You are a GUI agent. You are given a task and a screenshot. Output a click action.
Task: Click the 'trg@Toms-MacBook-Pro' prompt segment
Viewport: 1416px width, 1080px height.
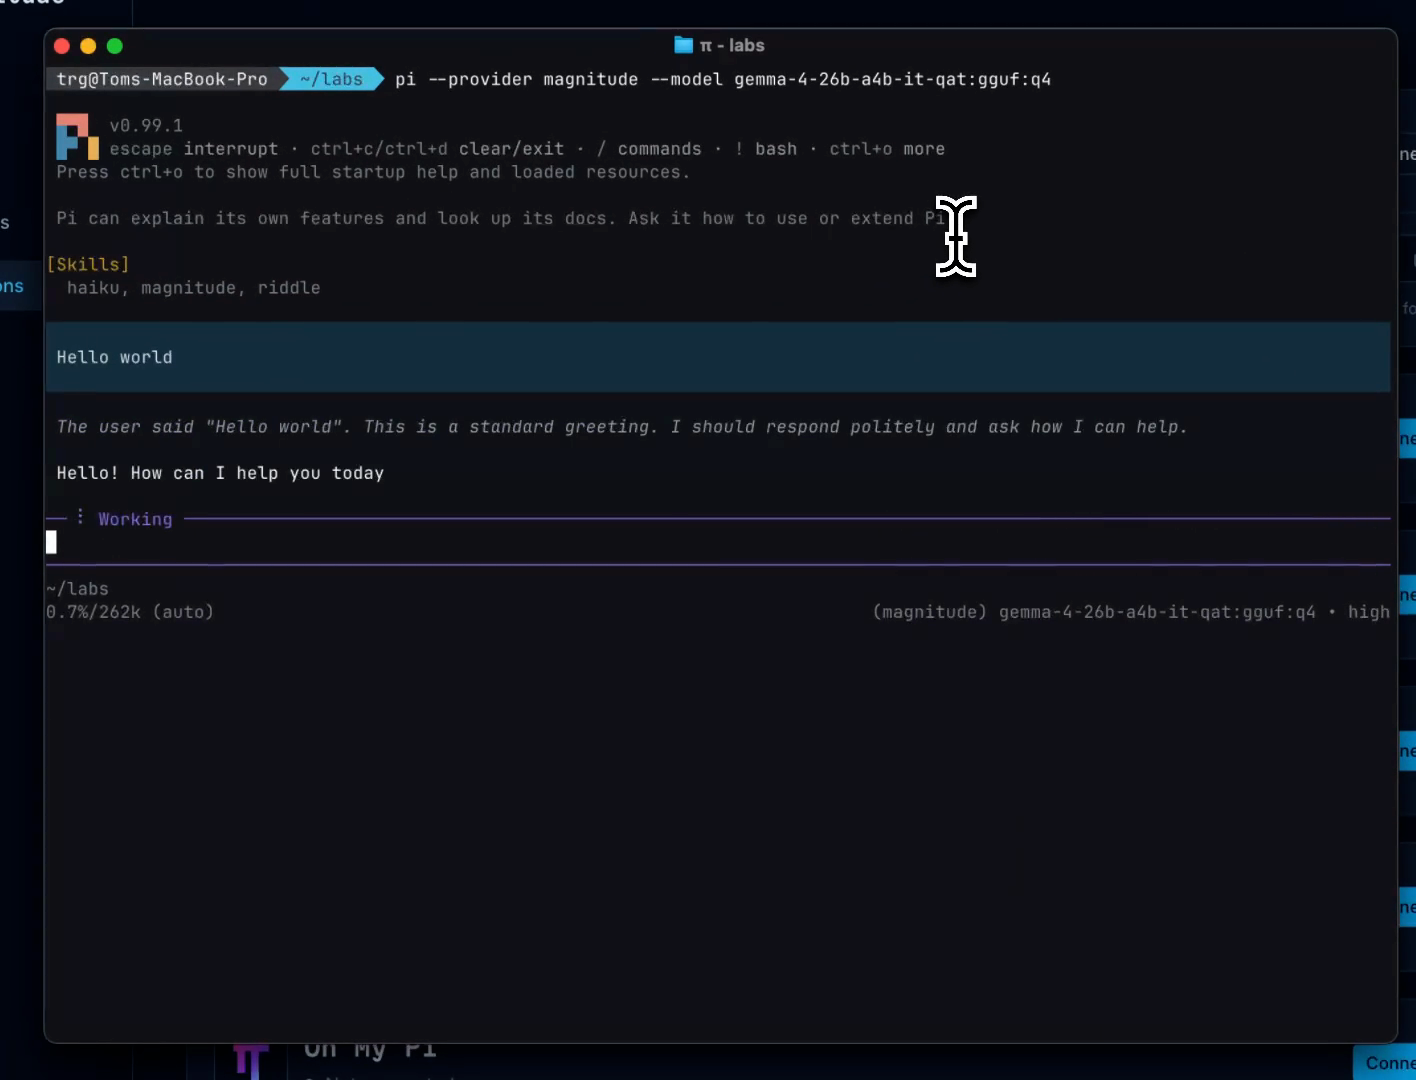(x=162, y=79)
